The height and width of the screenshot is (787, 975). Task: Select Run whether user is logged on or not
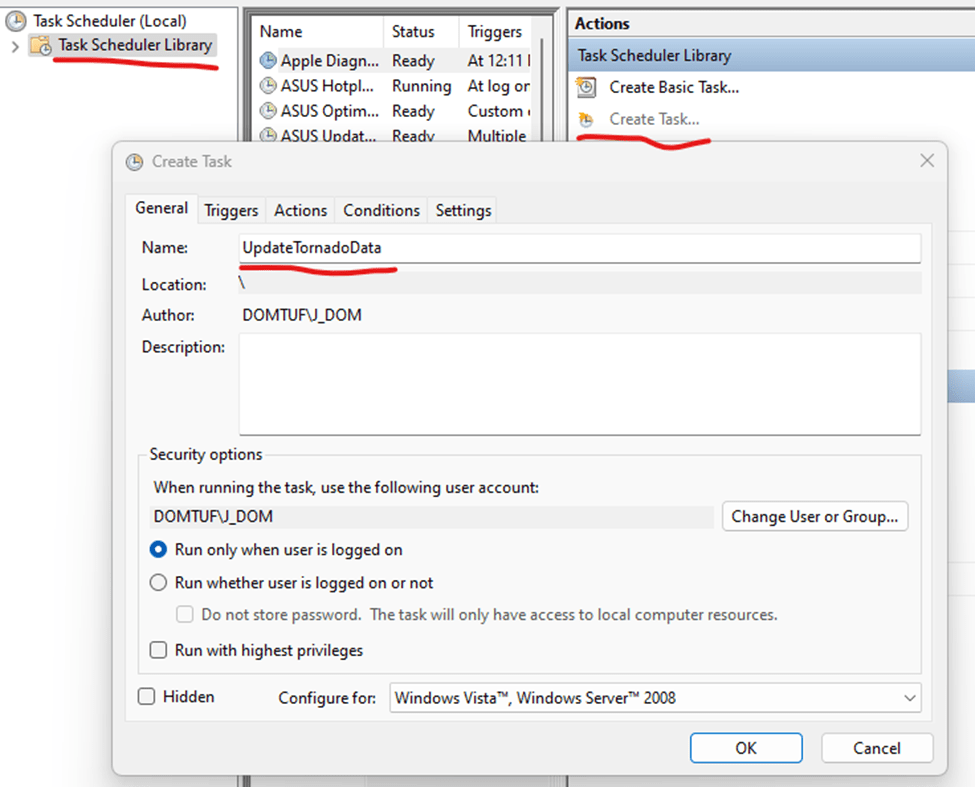coord(158,583)
